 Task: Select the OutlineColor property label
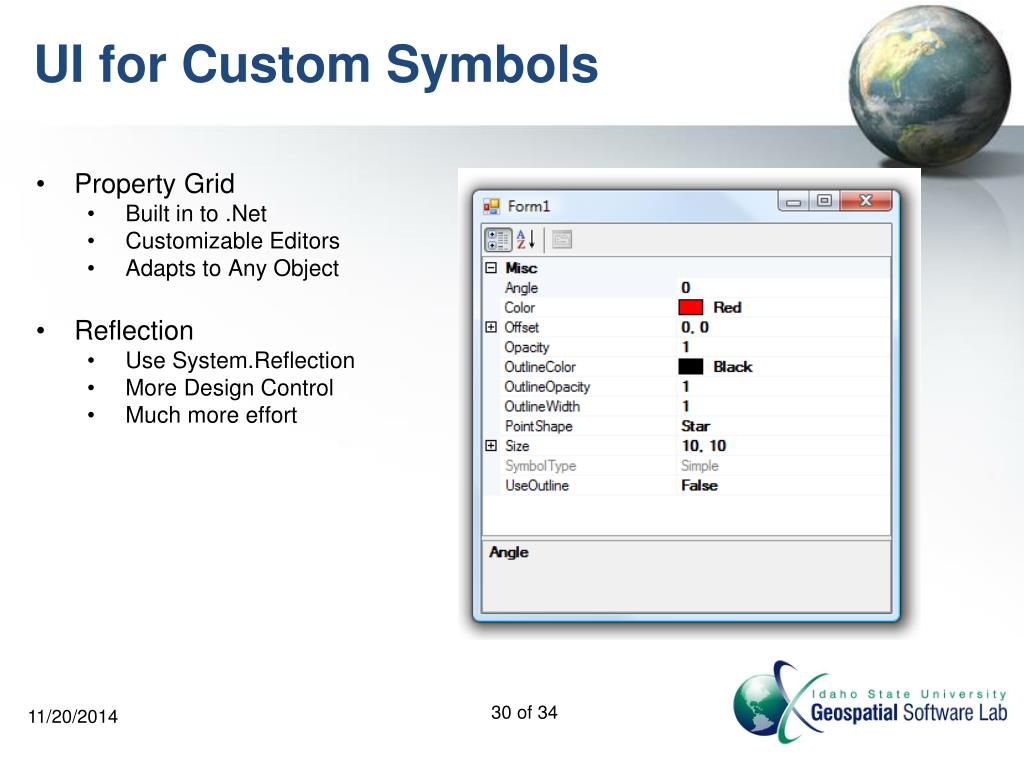(540, 367)
